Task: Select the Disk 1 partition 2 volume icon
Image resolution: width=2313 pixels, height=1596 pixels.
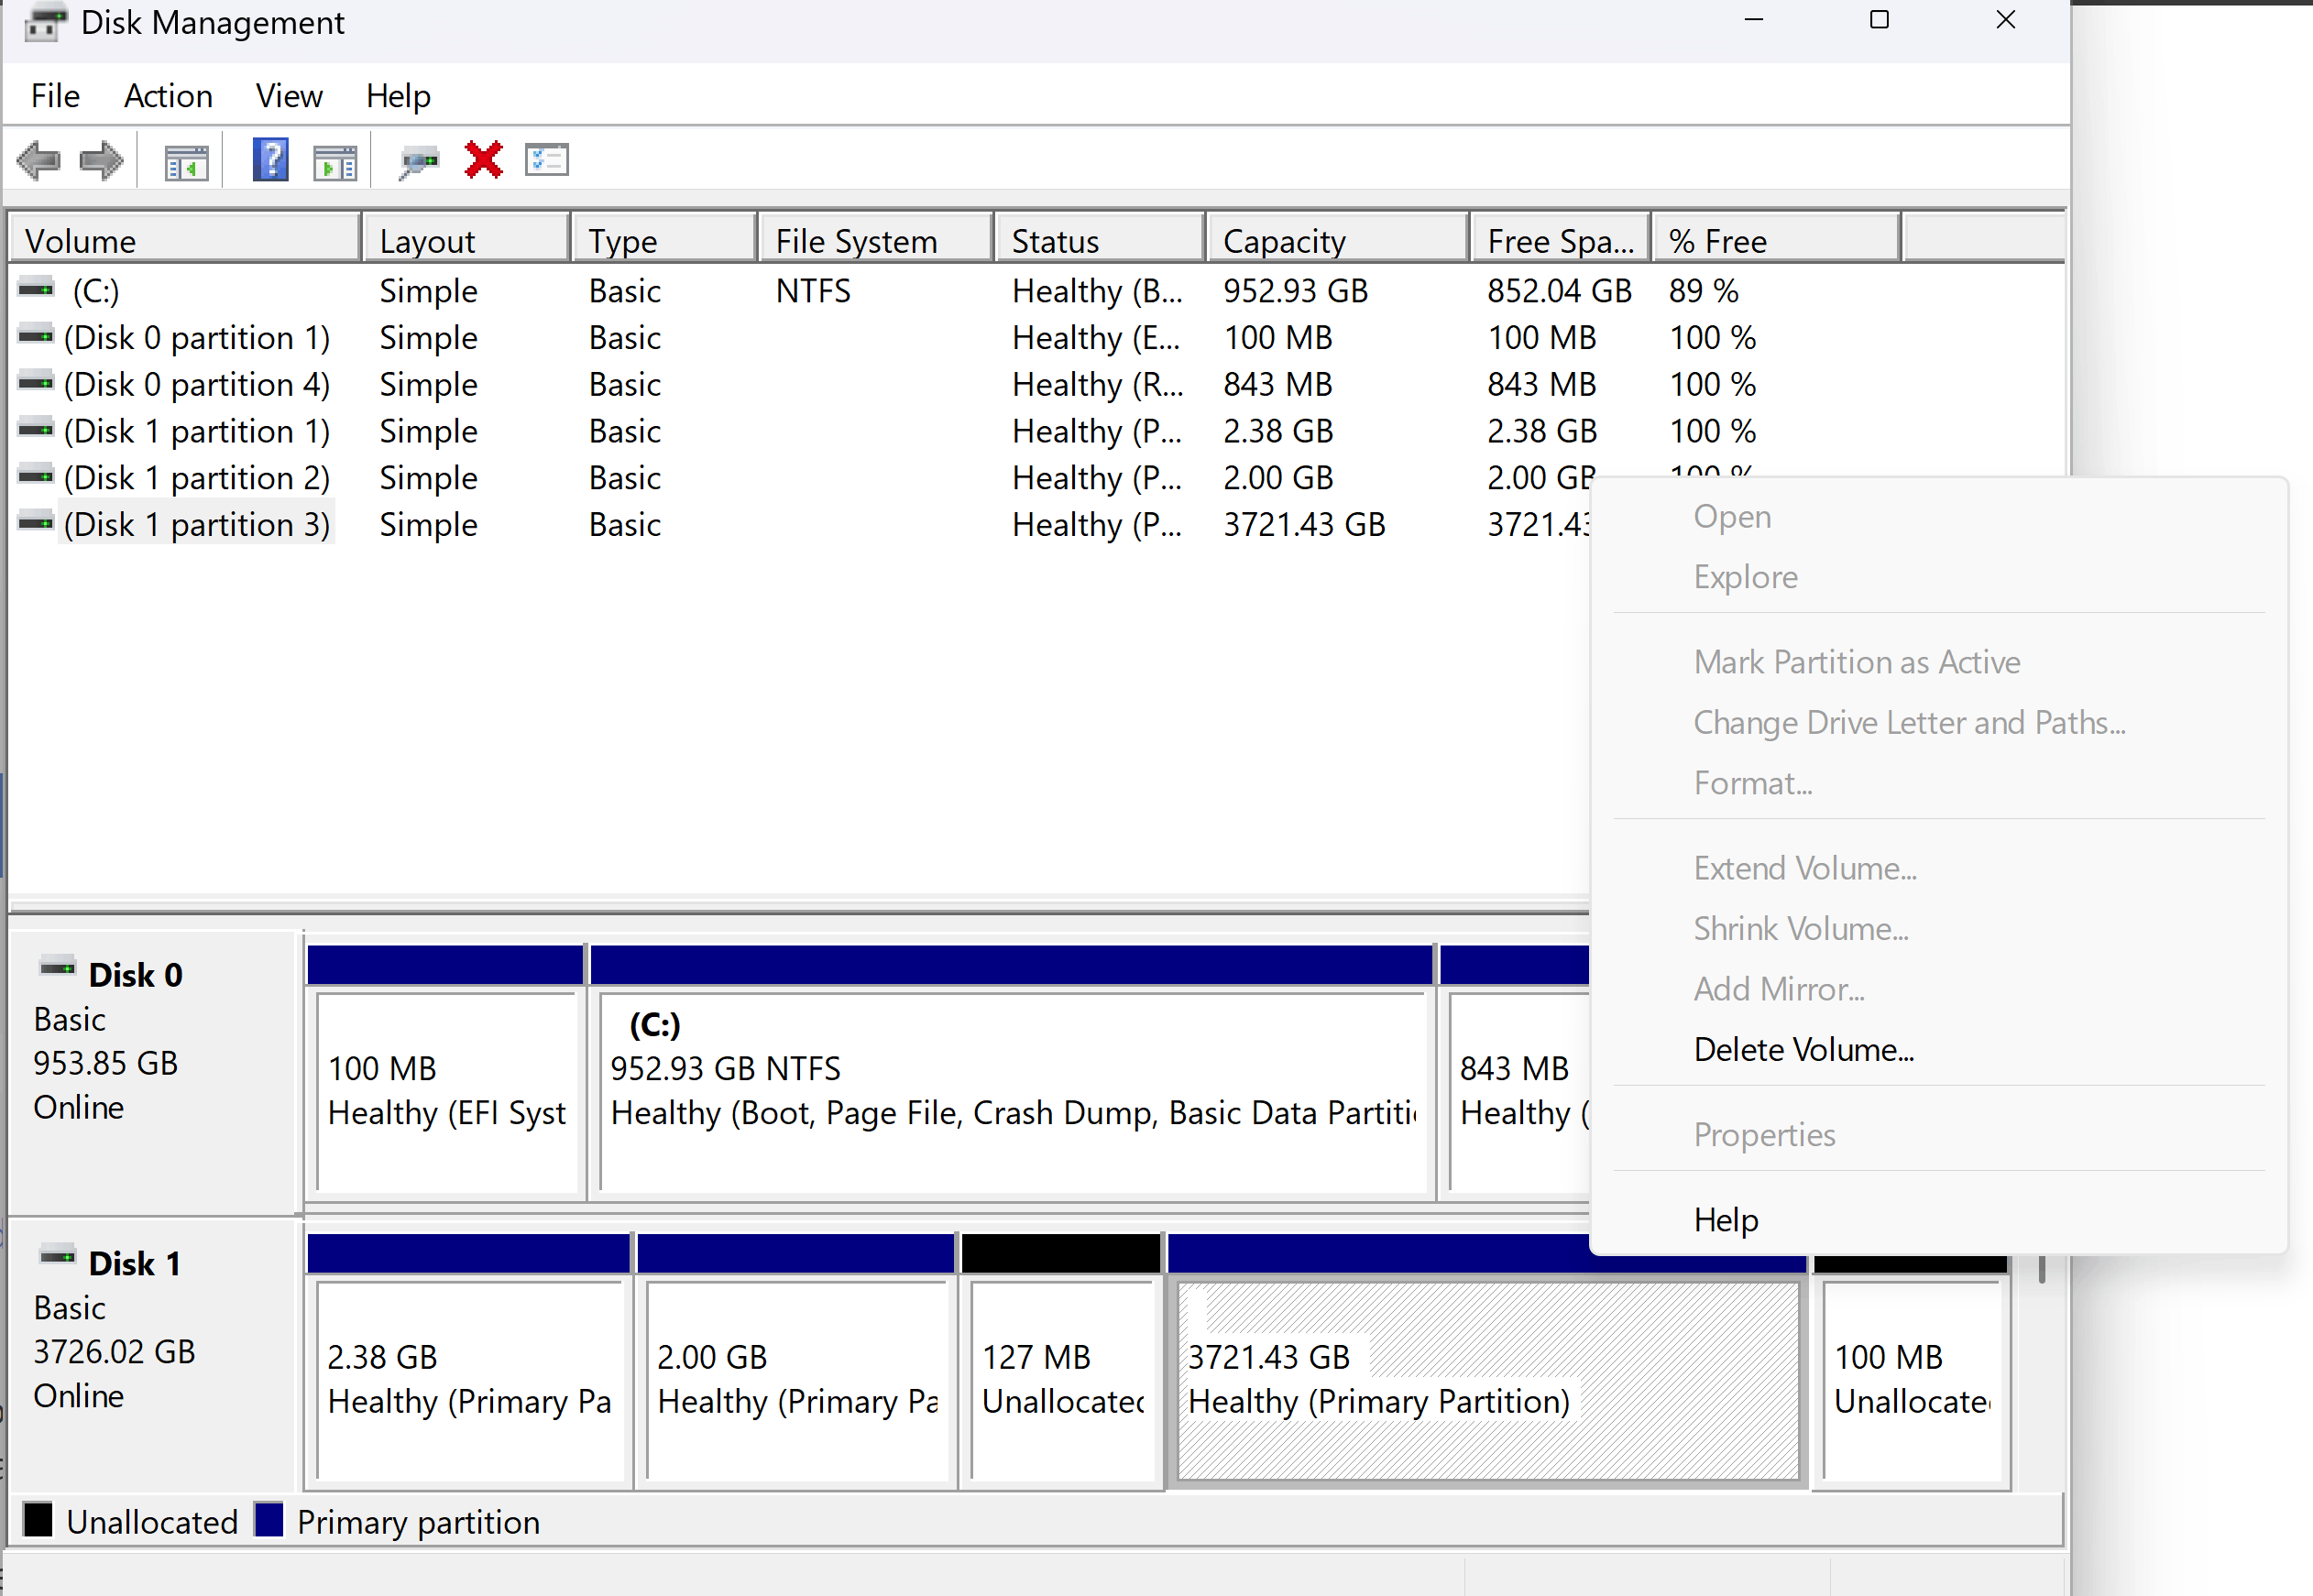Action: tap(34, 477)
